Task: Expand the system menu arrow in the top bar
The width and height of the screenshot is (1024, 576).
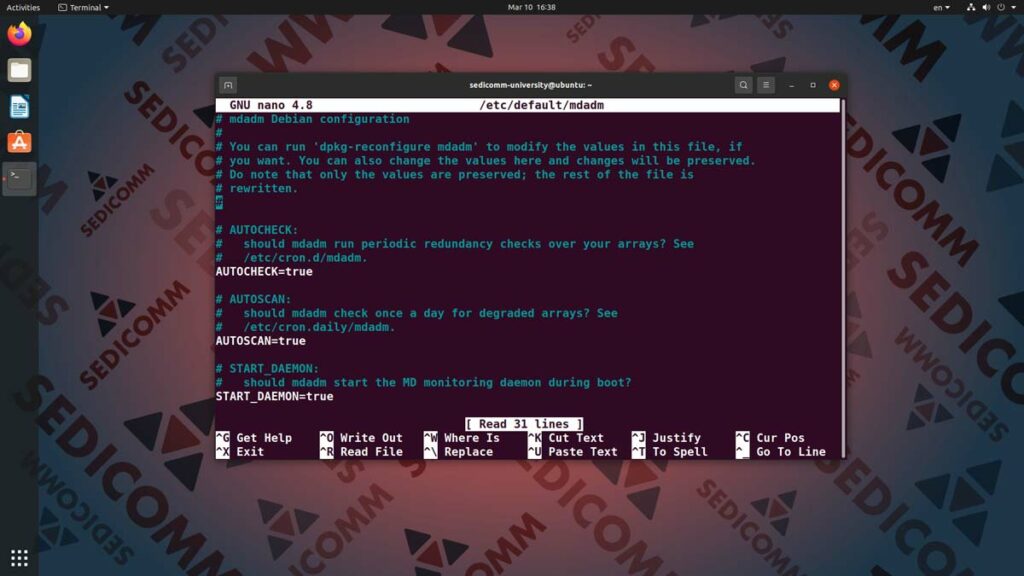Action: coord(1014,7)
